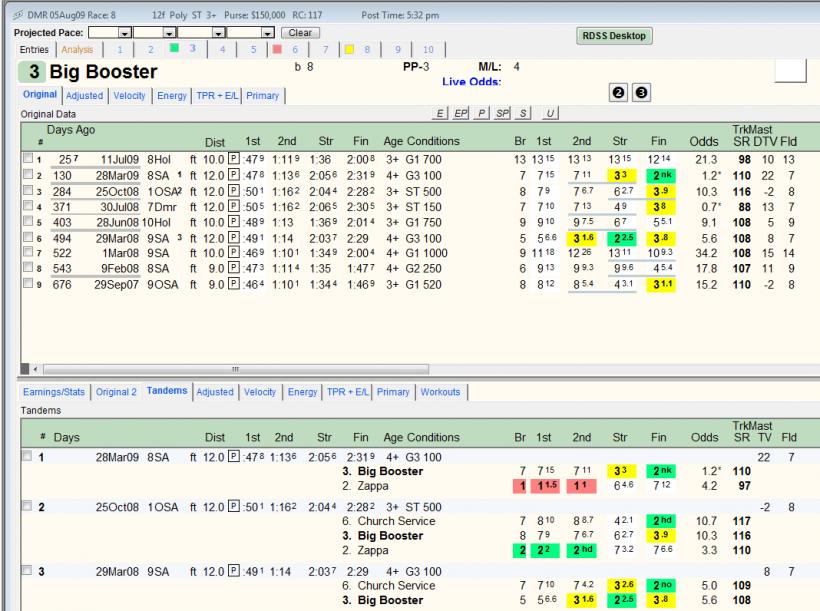Click the Clear button
This screenshot has height=611, width=820.
(x=300, y=33)
